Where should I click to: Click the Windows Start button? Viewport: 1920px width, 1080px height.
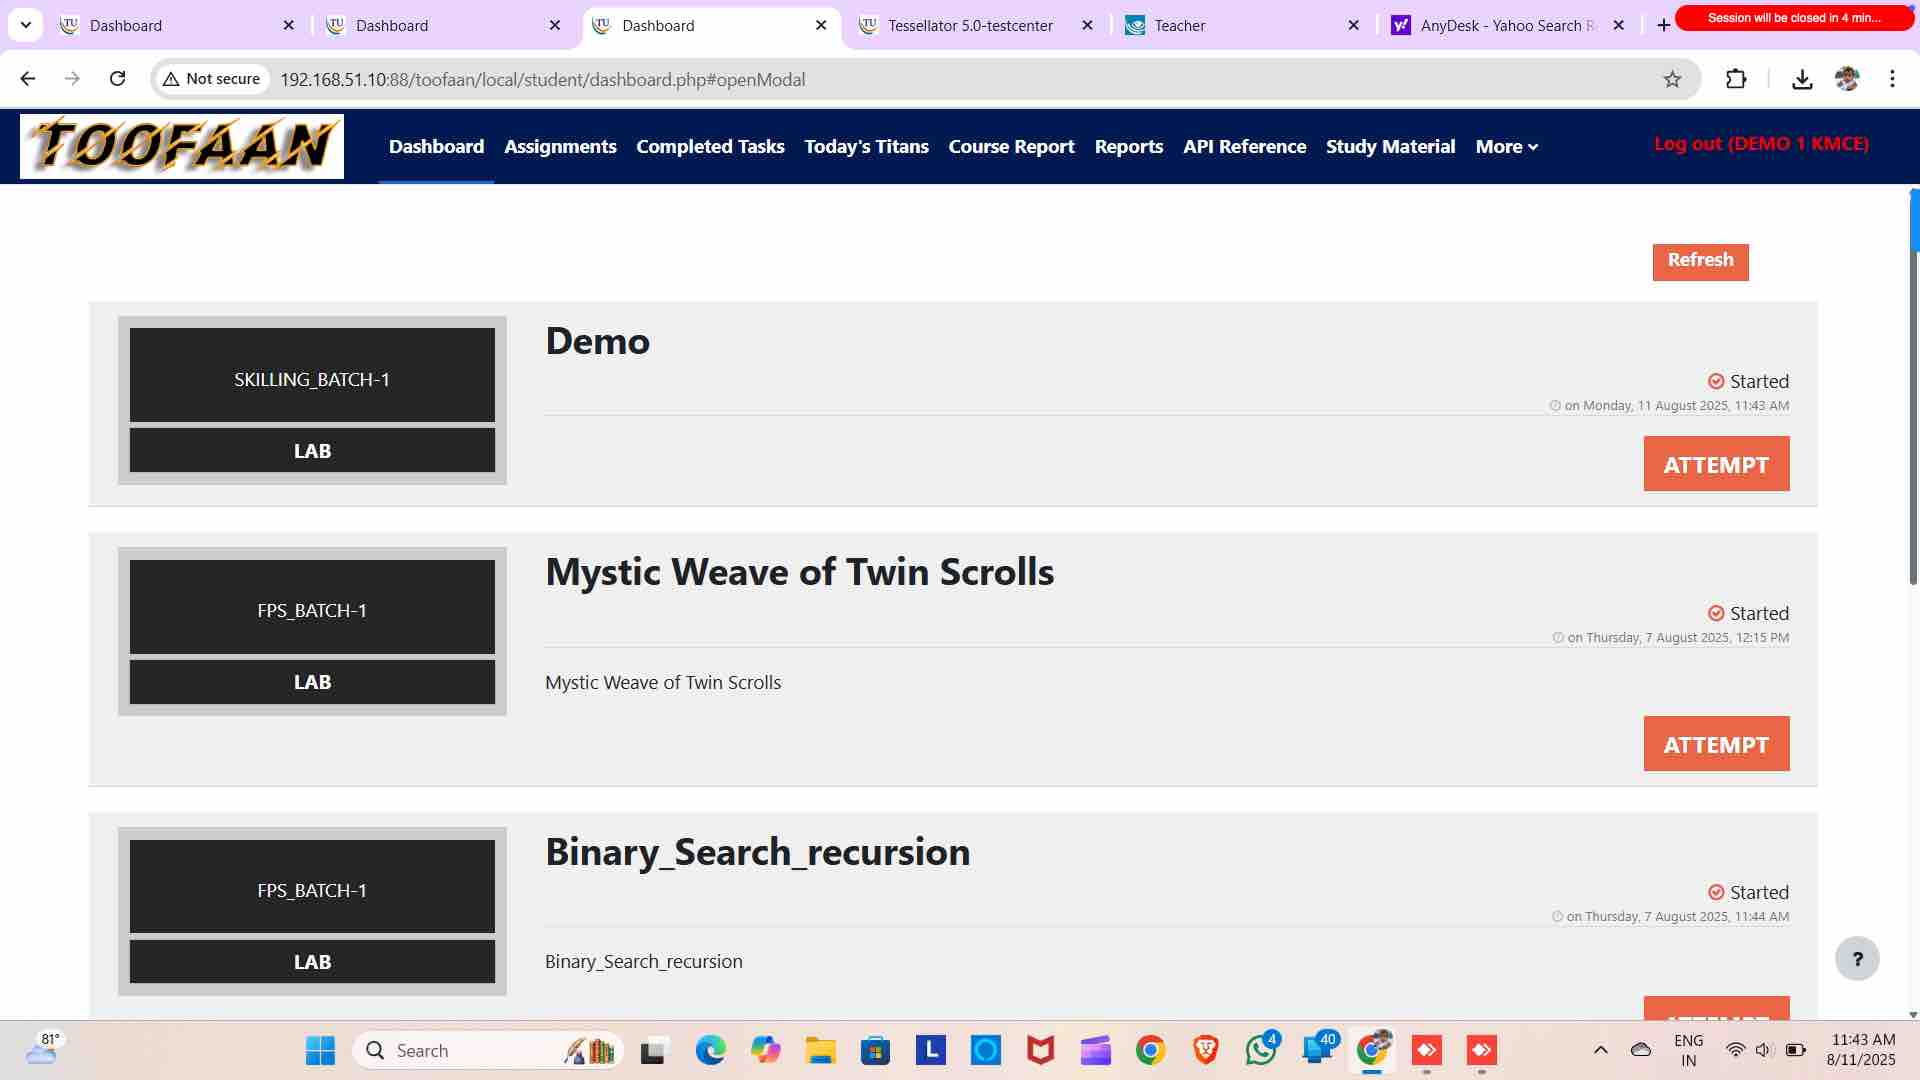tap(320, 1050)
